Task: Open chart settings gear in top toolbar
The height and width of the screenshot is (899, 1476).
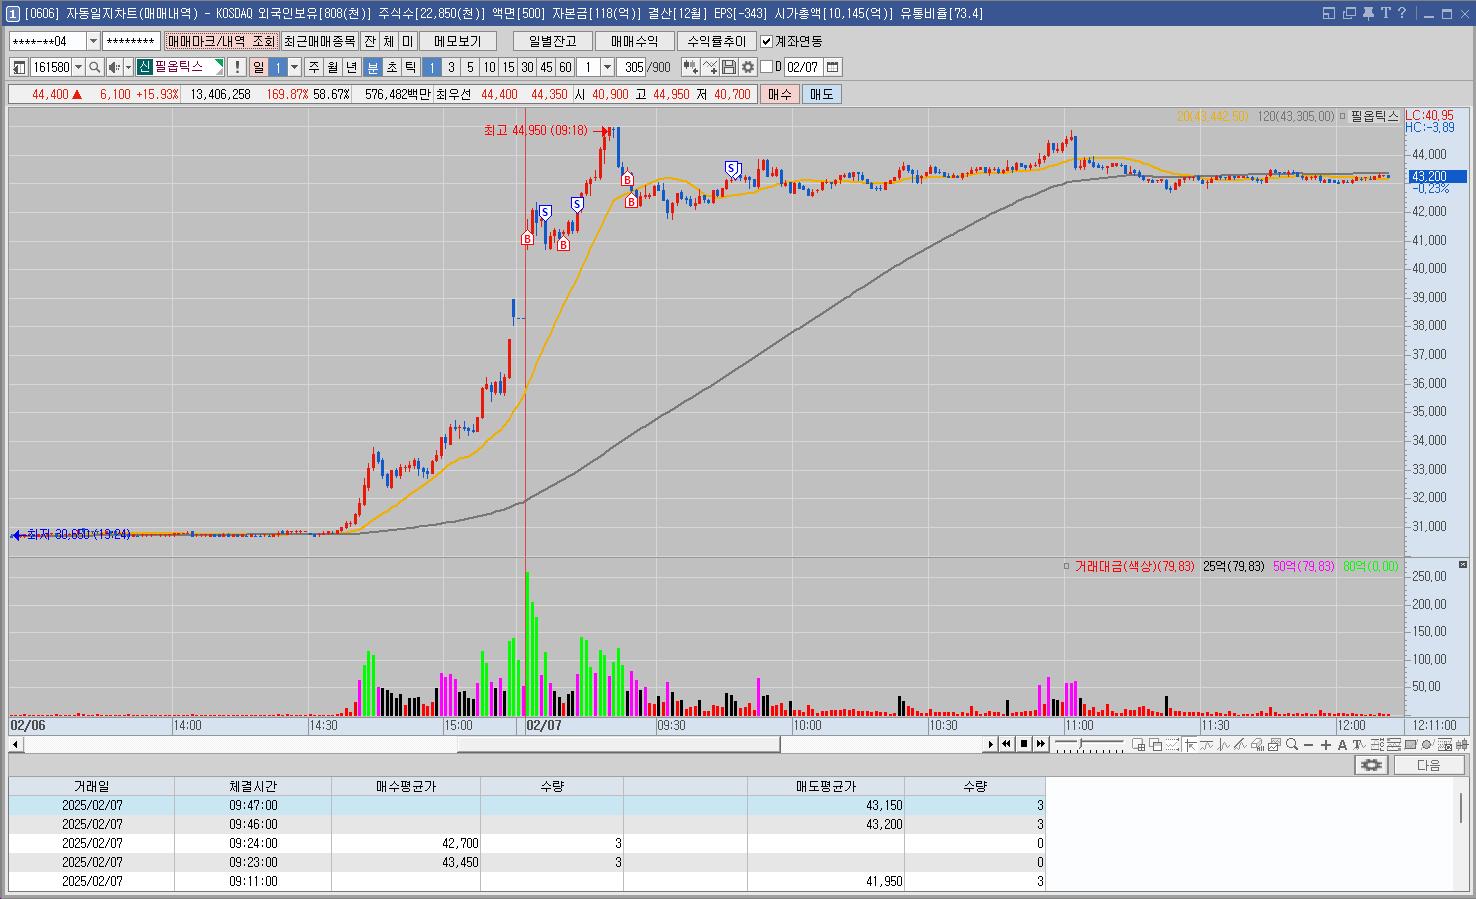Action: [747, 67]
